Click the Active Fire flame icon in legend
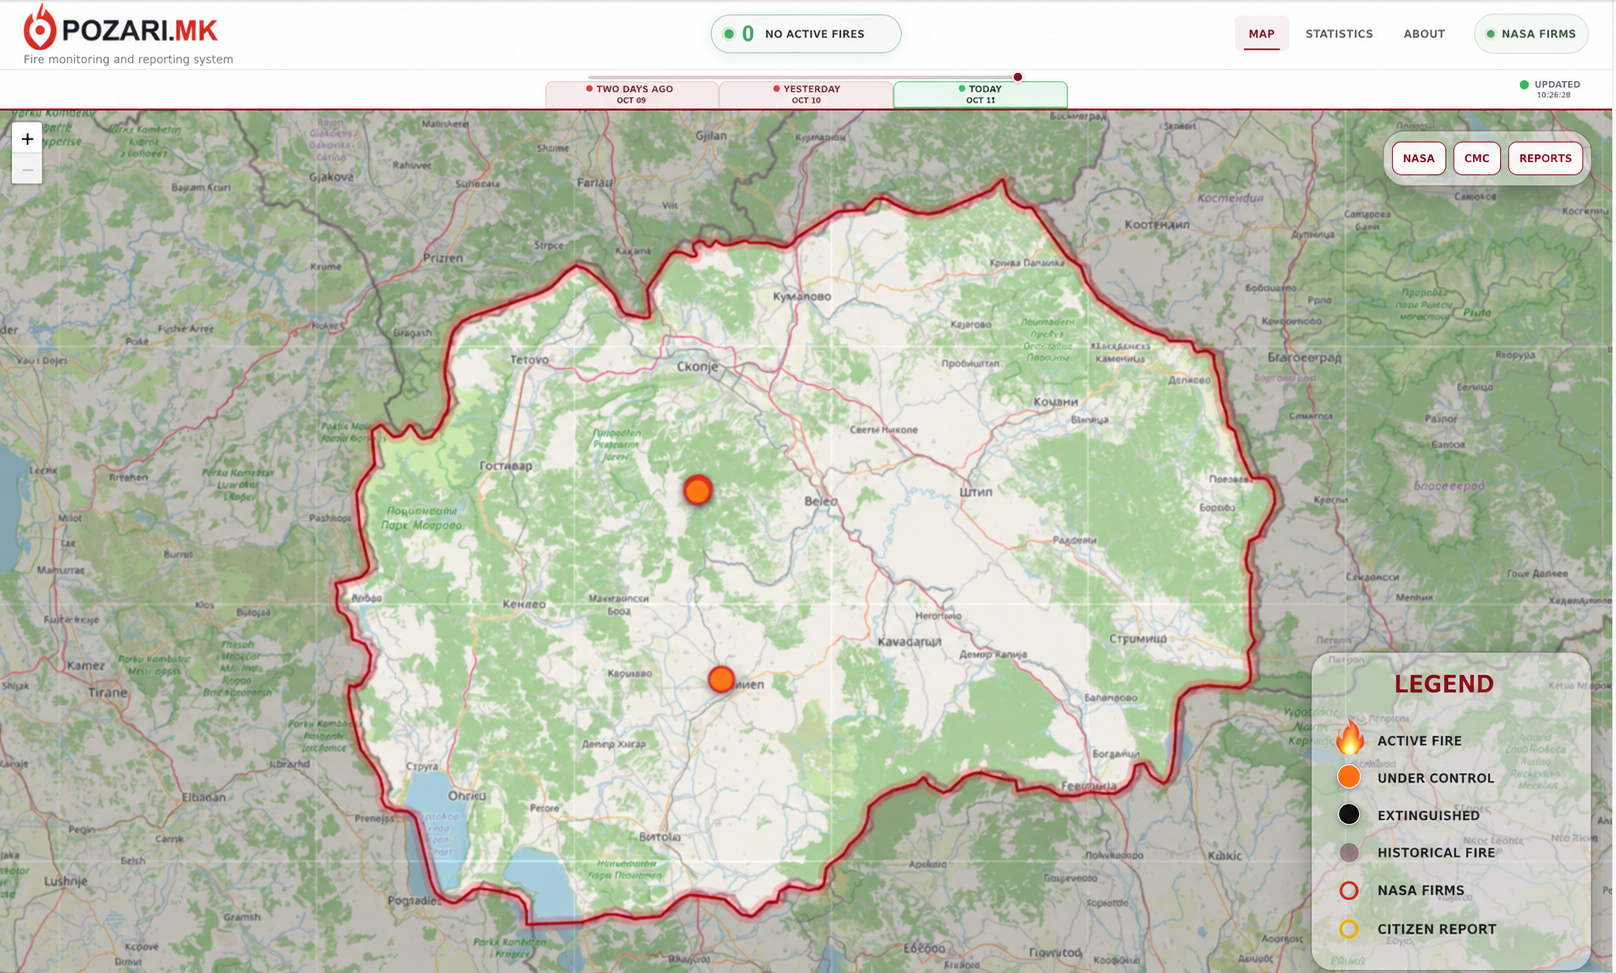Image resolution: width=1616 pixels, height=973 pixels. [1349, 738]
